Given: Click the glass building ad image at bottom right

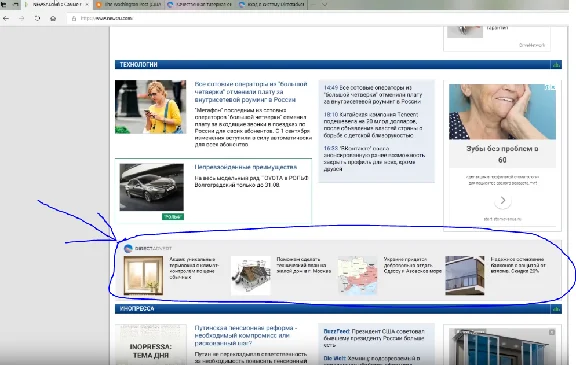Looking at the screenshot, I should click(502, 347).
